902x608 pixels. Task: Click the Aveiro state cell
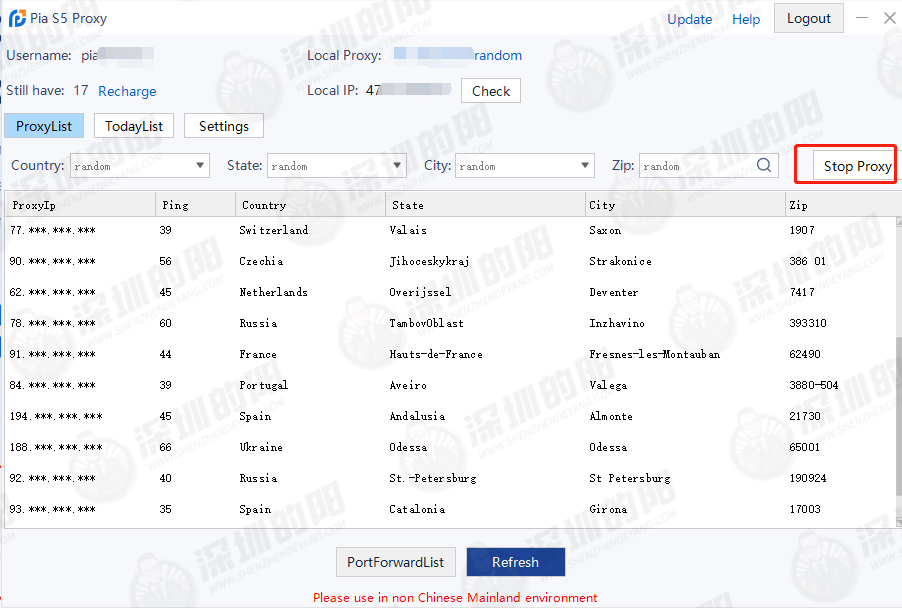point(408,385)
